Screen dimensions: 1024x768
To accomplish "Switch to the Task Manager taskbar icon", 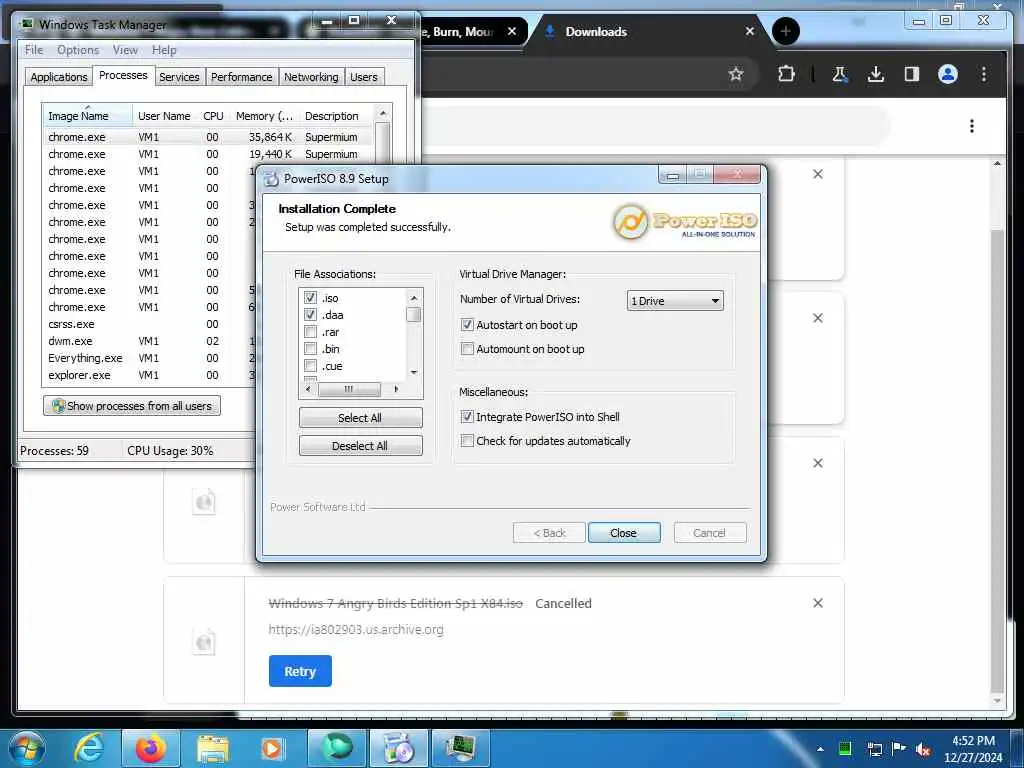I will [x=460, y=748].
